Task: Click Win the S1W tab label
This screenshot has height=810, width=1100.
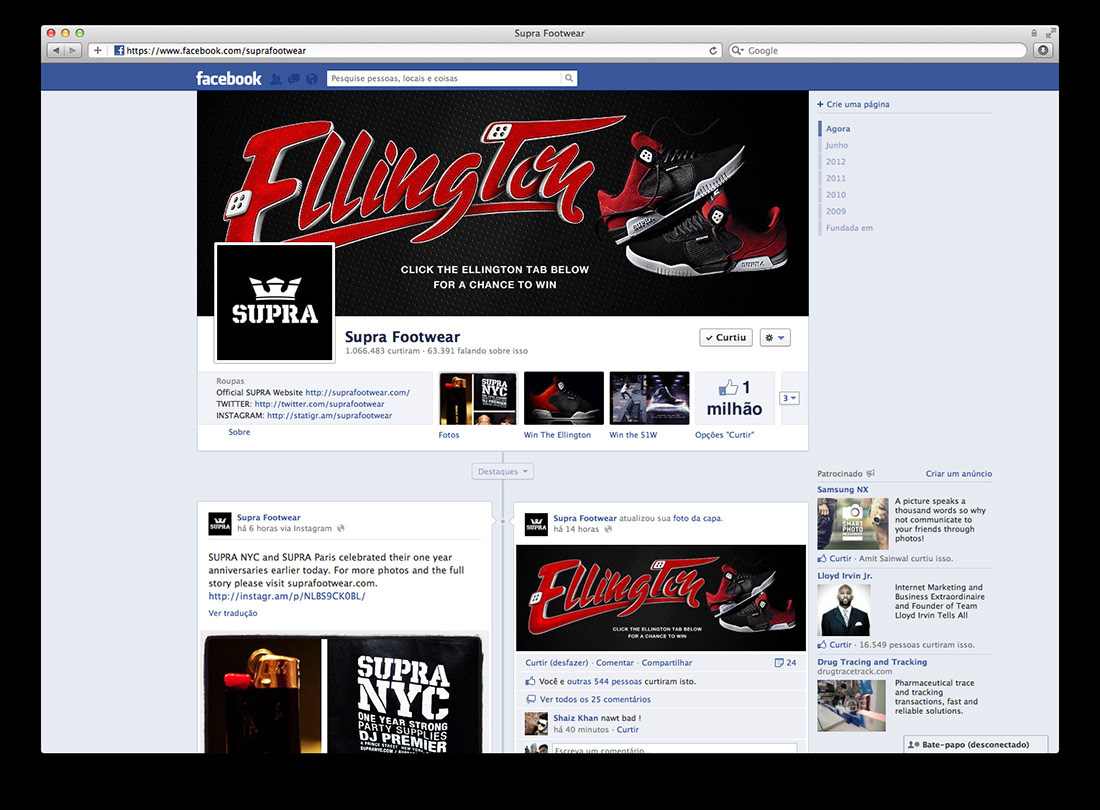Action: [x=633, y=435]
